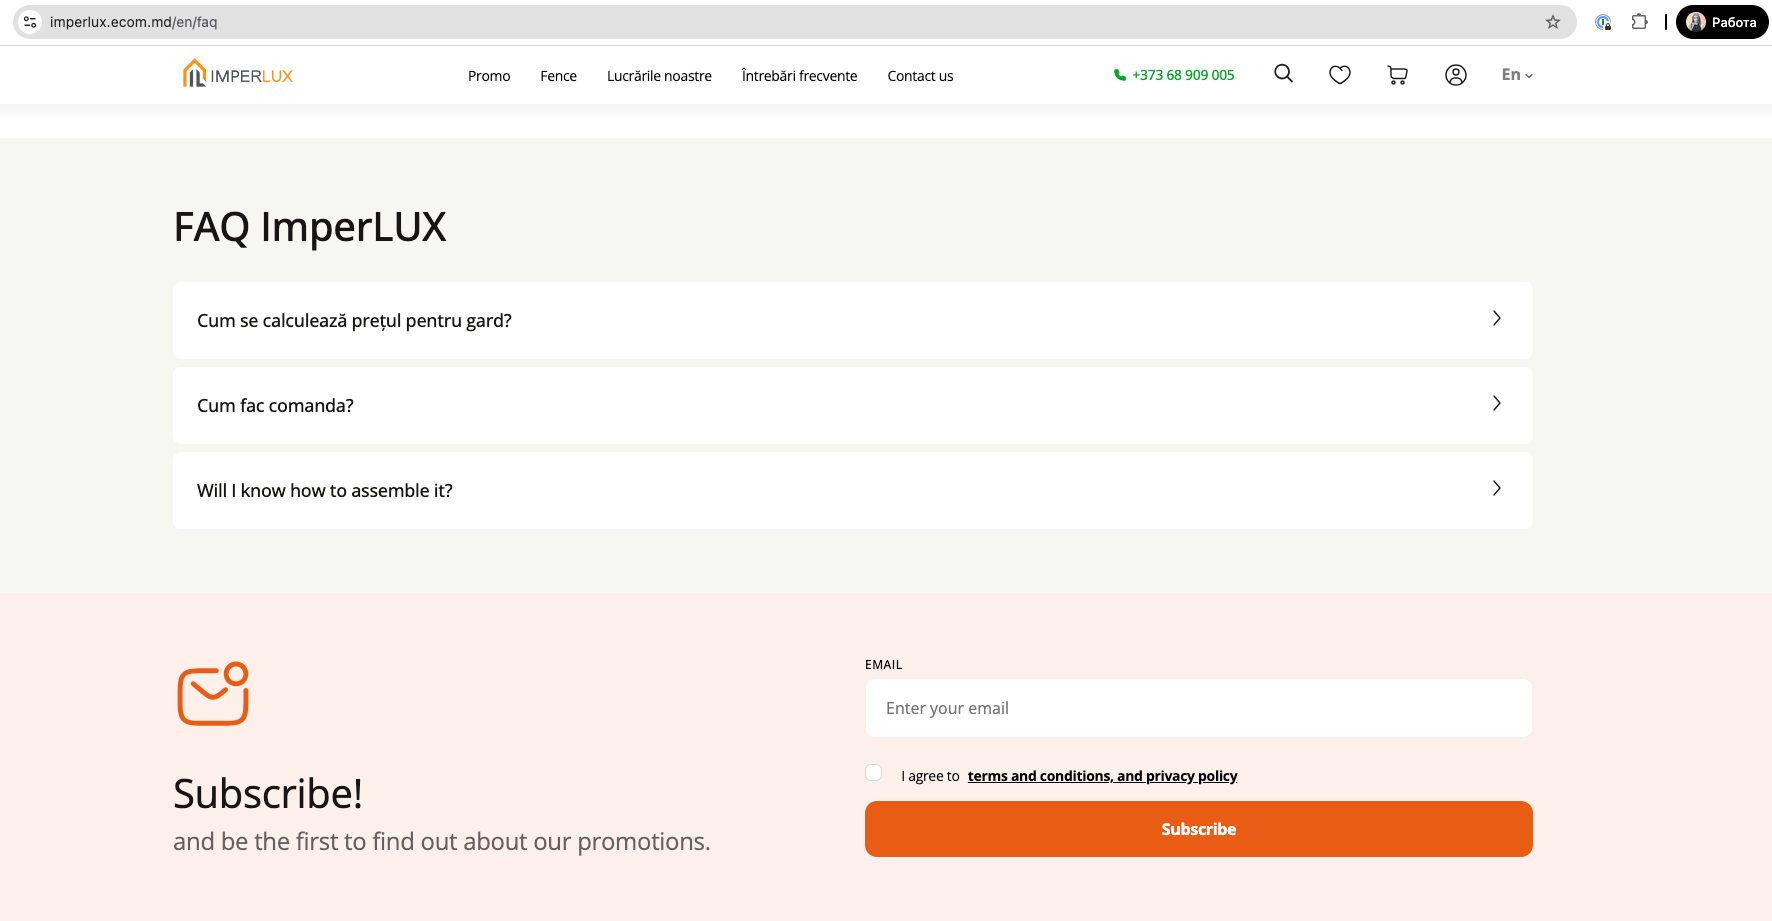
Task: Open the site search icon
Action: [1283, 74]
